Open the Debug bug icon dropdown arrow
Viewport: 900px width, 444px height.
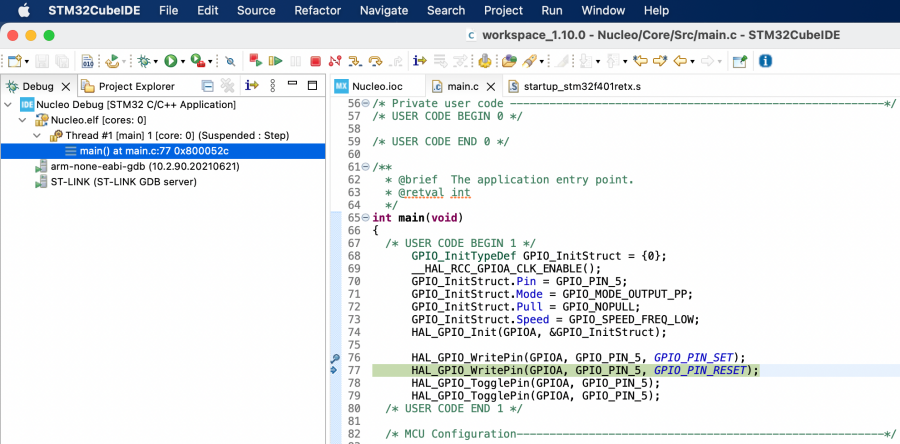[x=156, y=61]
